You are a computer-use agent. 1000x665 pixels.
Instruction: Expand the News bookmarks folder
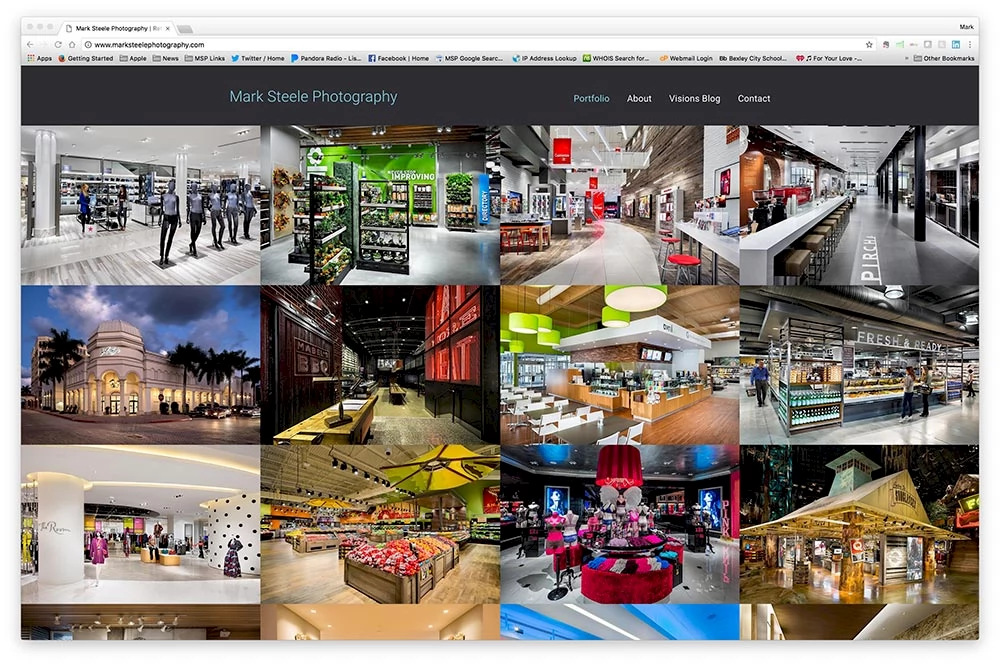(166, 58)
